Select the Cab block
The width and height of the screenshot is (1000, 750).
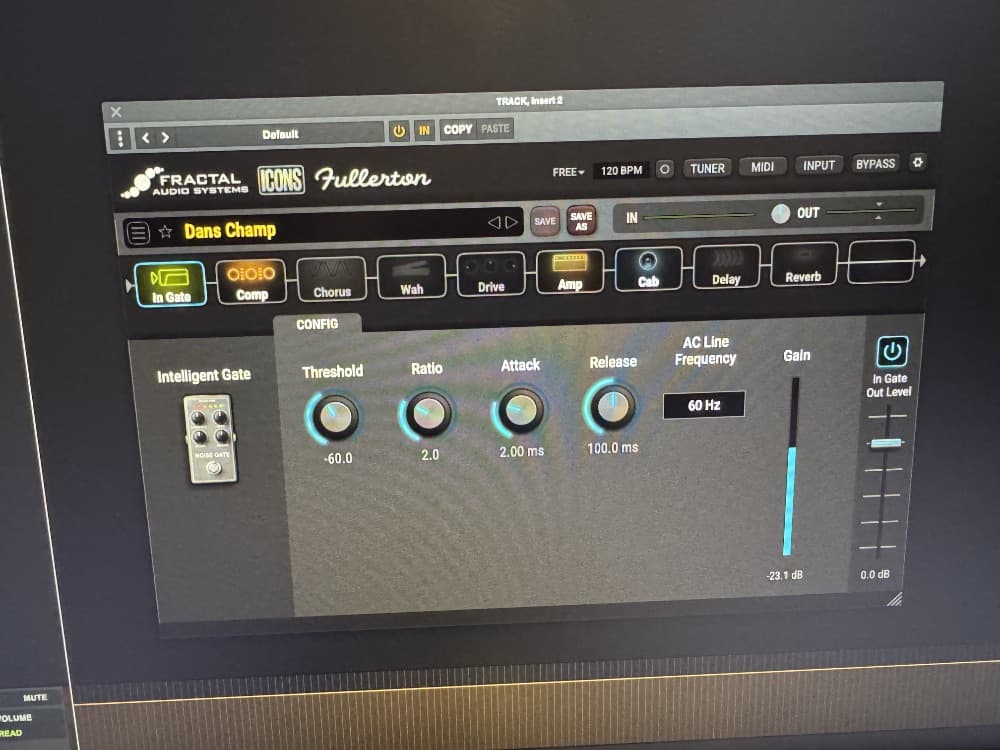tap(648, 269)
